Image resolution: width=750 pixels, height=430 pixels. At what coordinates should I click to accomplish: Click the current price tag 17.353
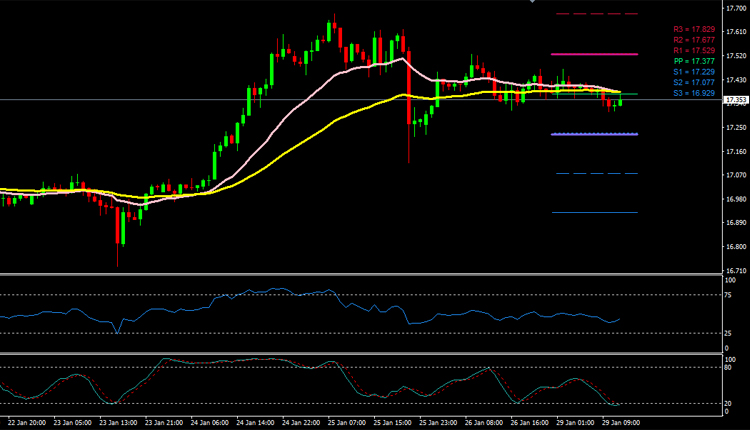point(737,100)
